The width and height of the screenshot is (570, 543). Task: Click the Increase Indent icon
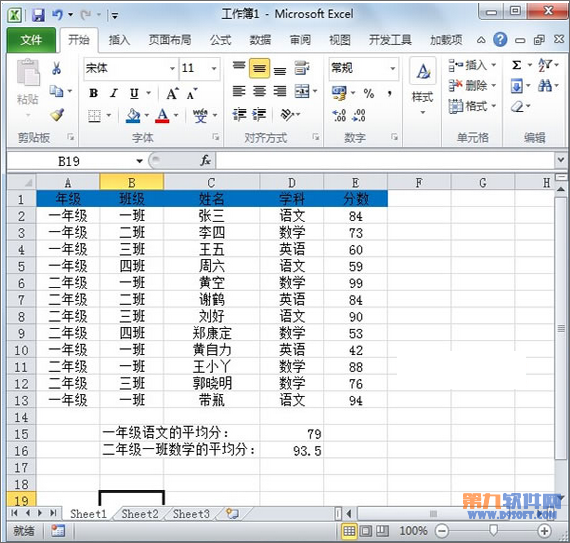pyautogui.click(x=259, y=114)
